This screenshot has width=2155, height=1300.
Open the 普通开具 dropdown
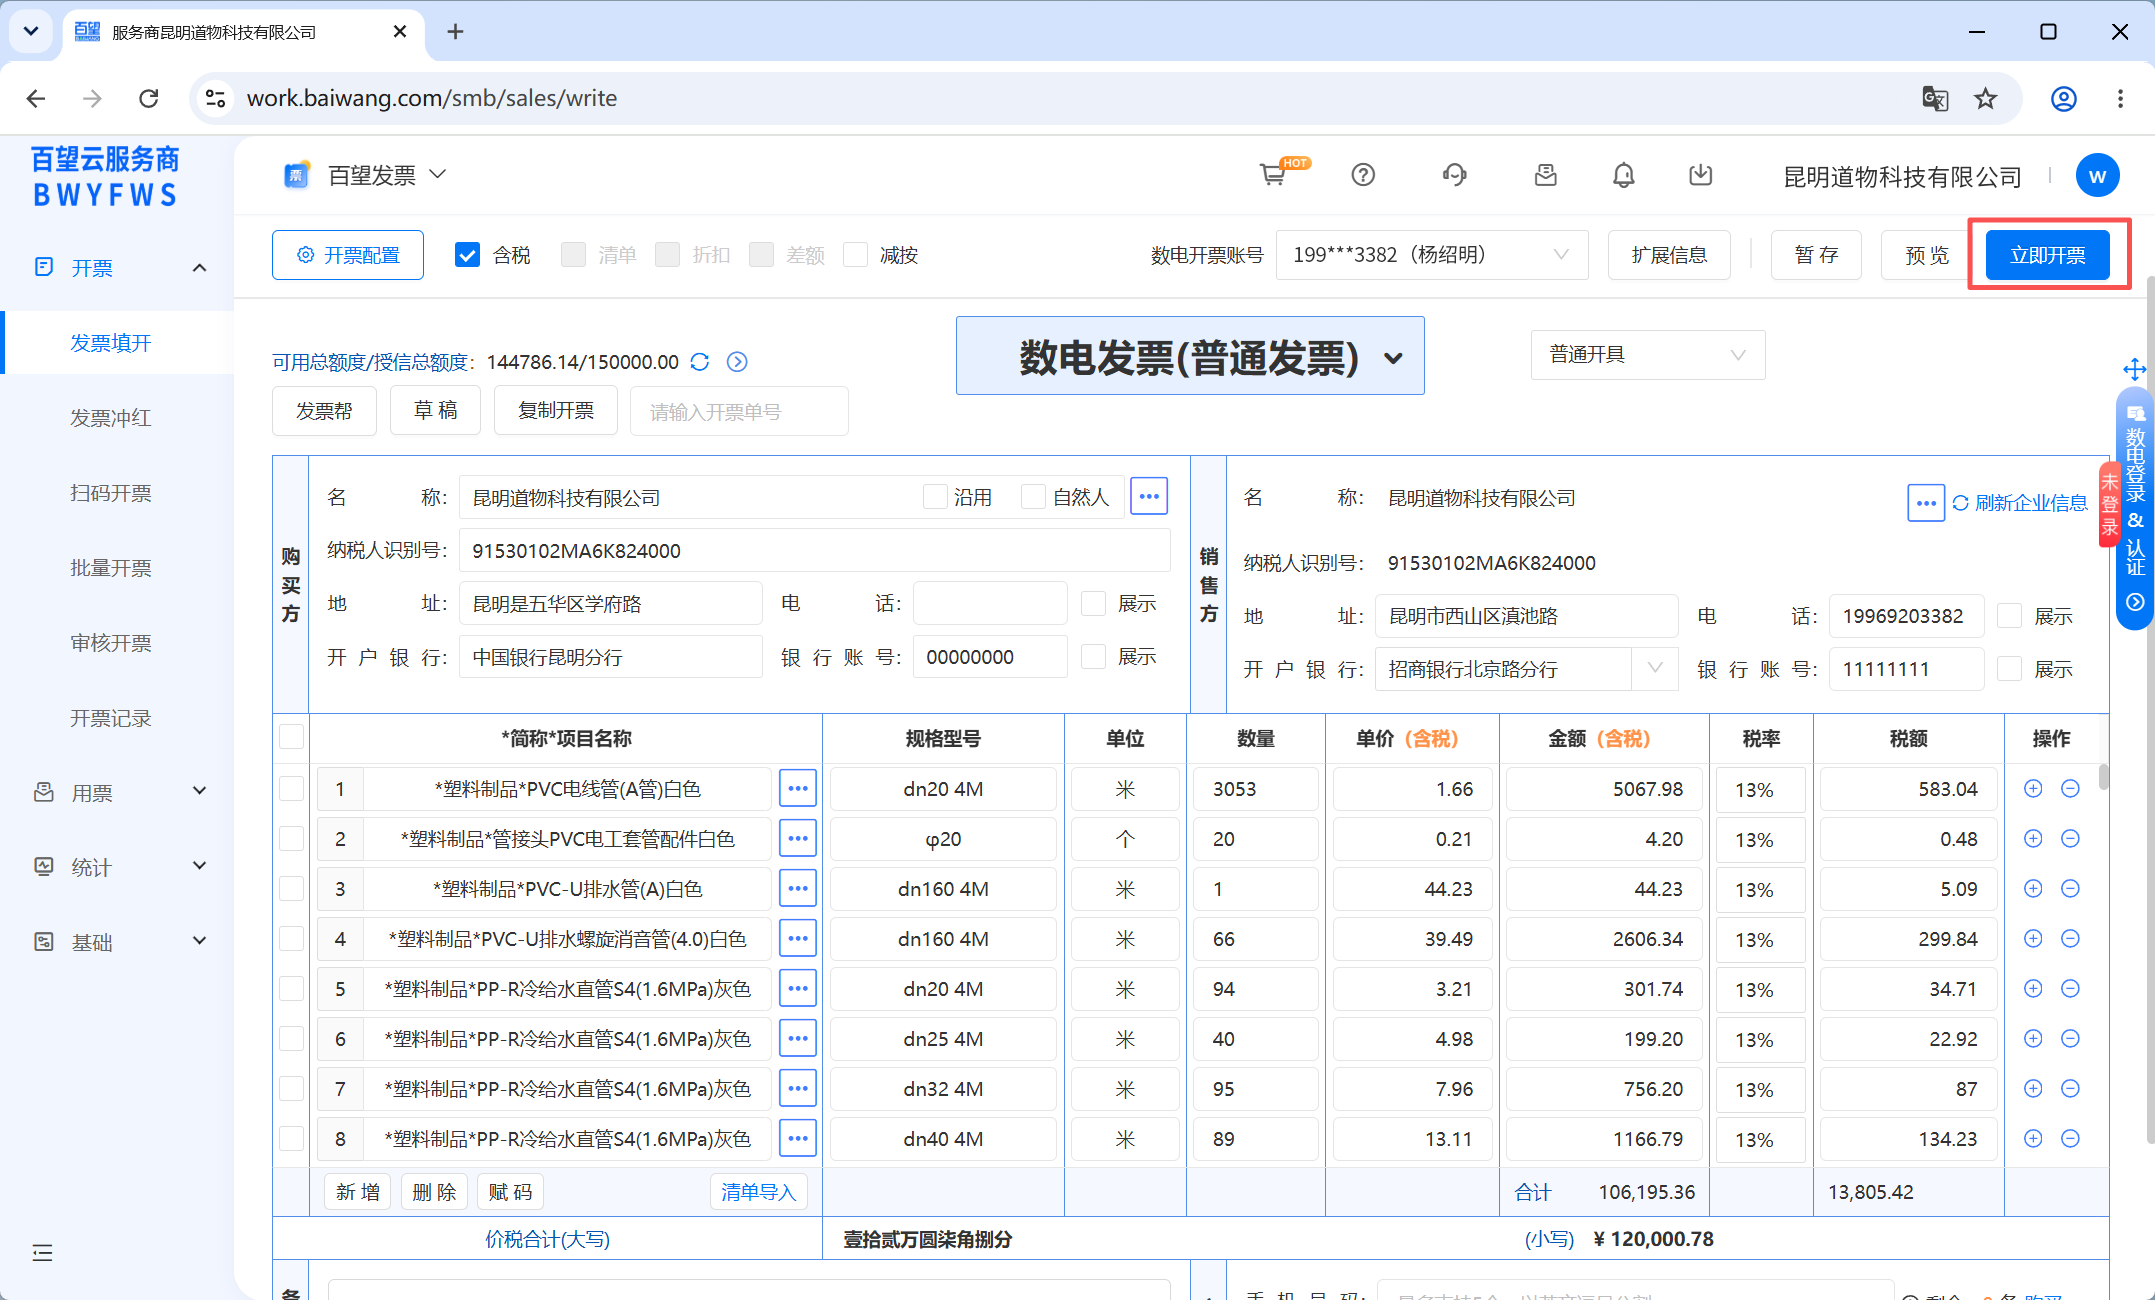(x=1648, y=355)
